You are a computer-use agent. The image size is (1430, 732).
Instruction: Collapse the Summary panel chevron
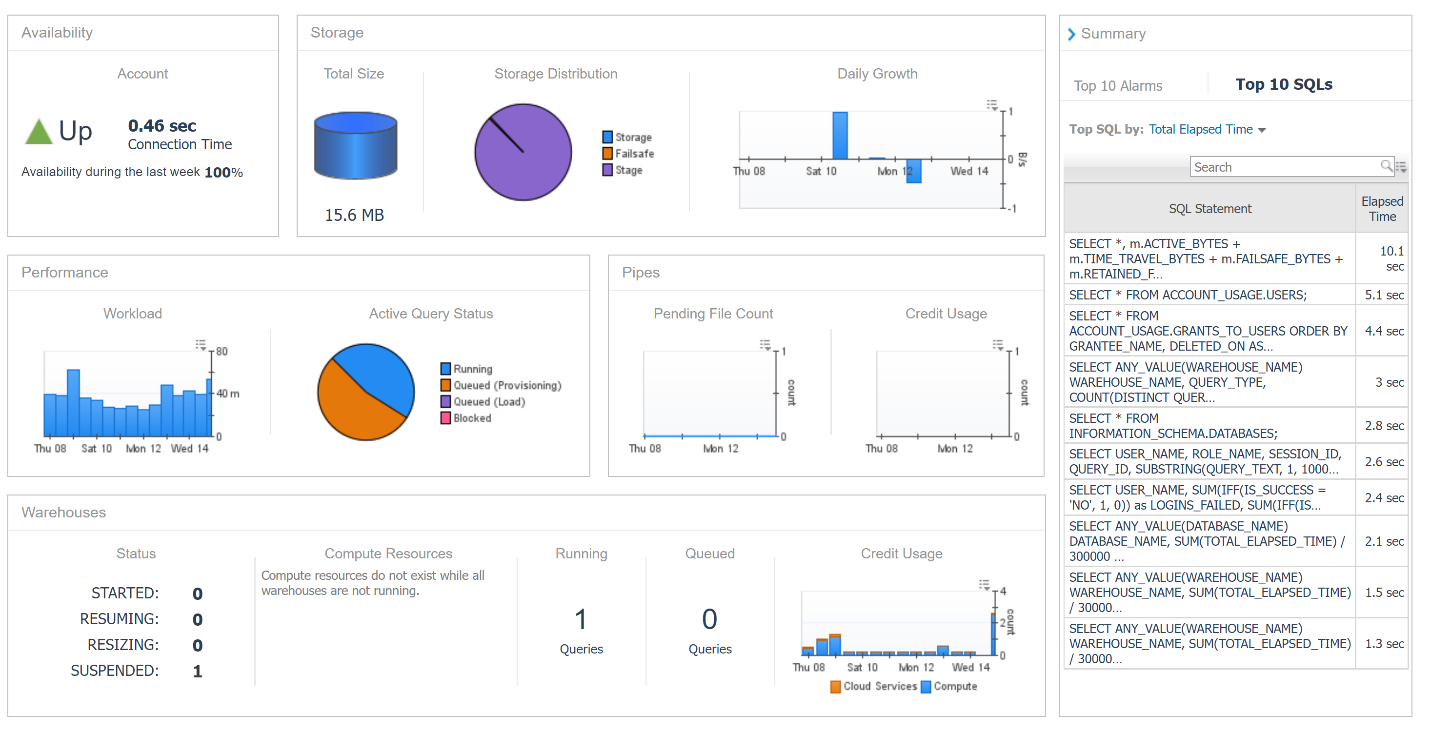(x=1072, y=34)
